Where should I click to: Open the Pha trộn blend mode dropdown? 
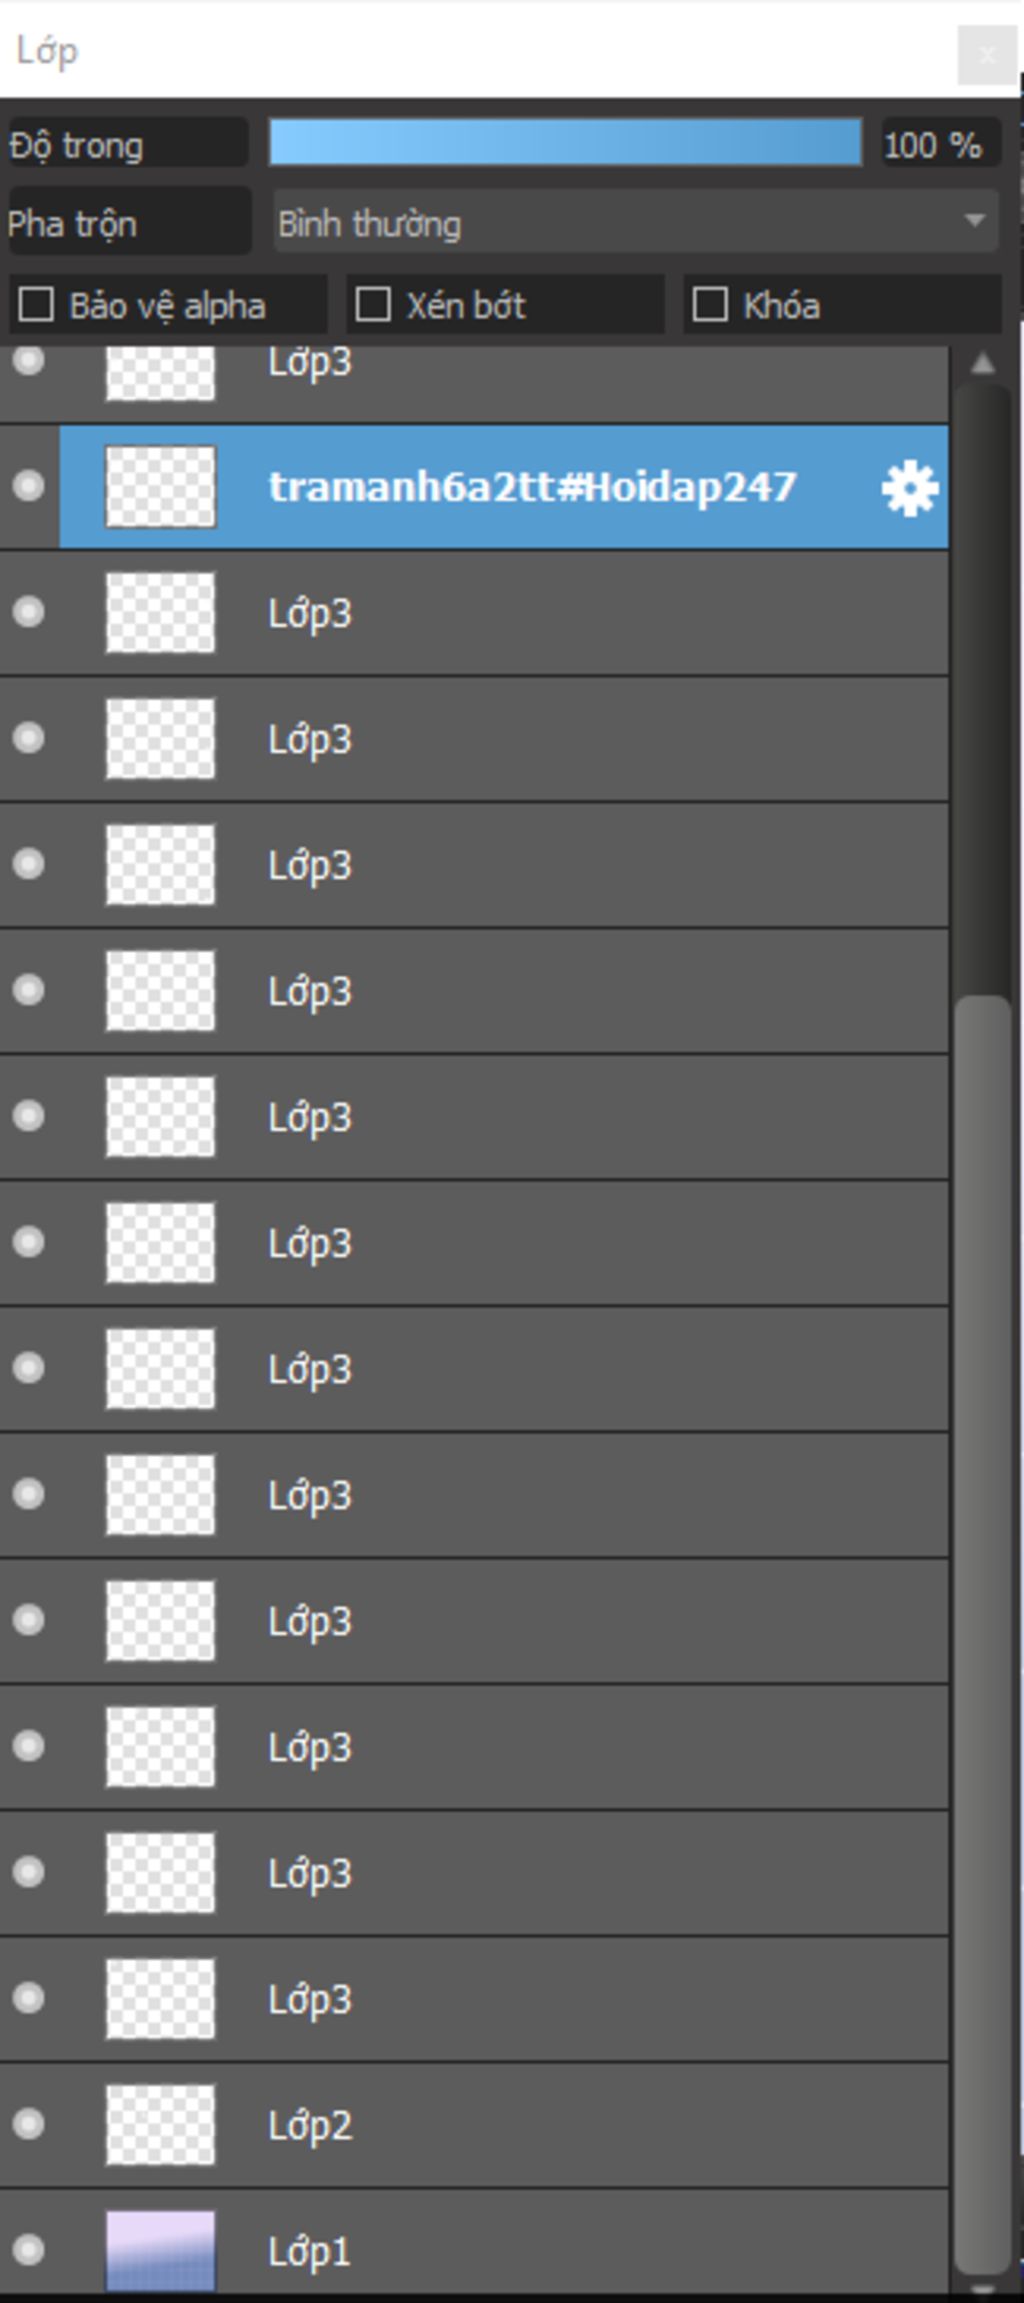click(x=636, y=222)
